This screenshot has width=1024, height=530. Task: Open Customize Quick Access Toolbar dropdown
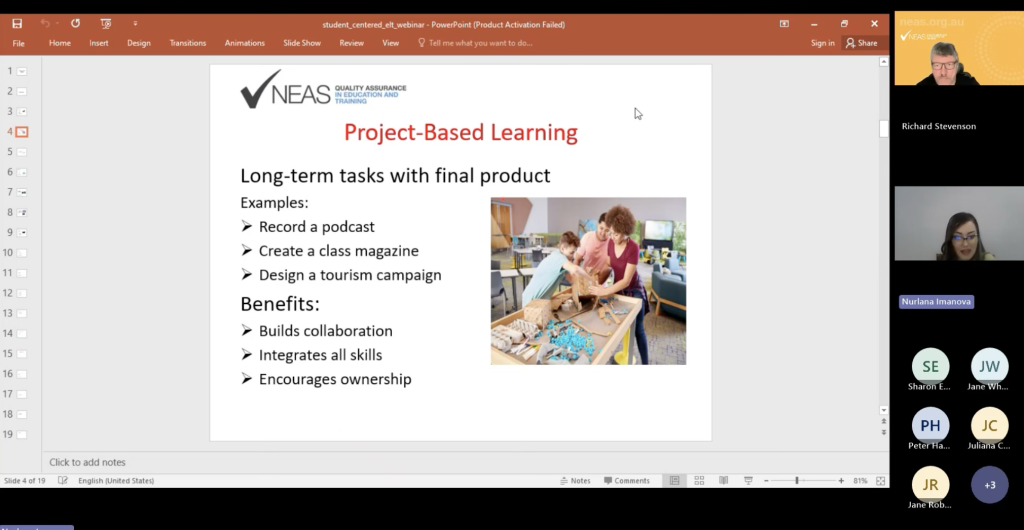tap(135, 23)
